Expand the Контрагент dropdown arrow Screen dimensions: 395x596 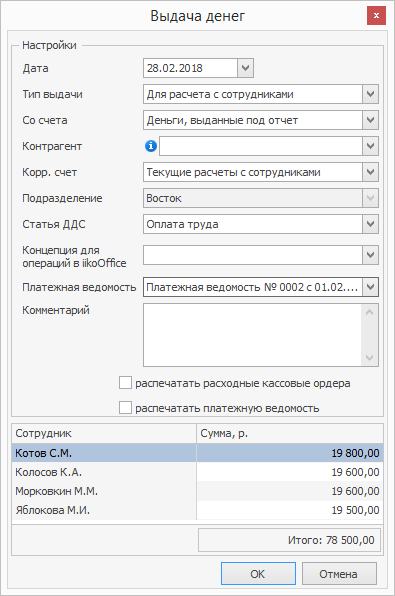coord(370,146)
